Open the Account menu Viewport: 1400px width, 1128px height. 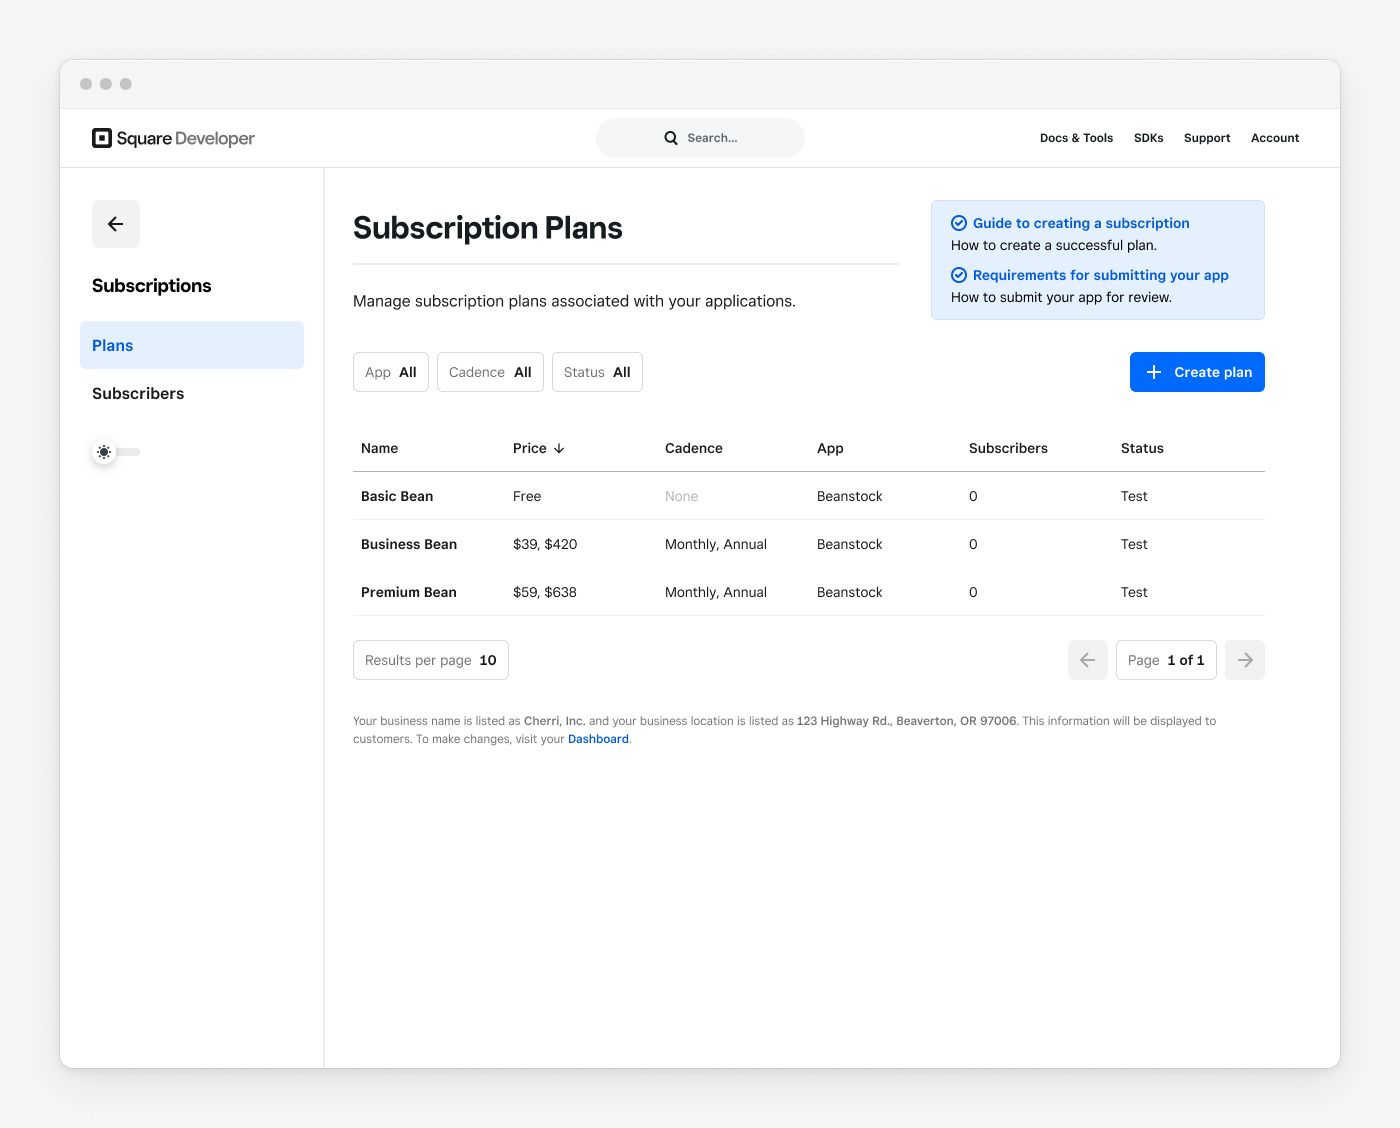[x=1275, y=138]
